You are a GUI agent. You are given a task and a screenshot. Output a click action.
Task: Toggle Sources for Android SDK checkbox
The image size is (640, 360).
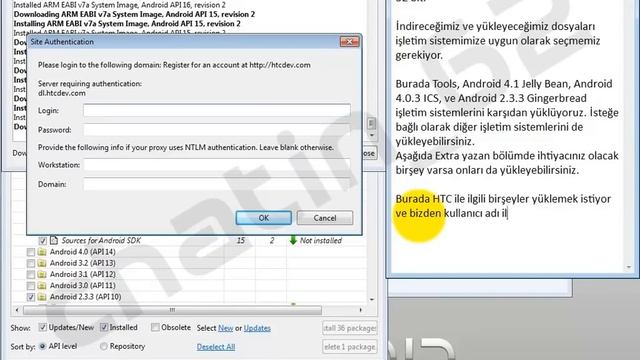42,241
